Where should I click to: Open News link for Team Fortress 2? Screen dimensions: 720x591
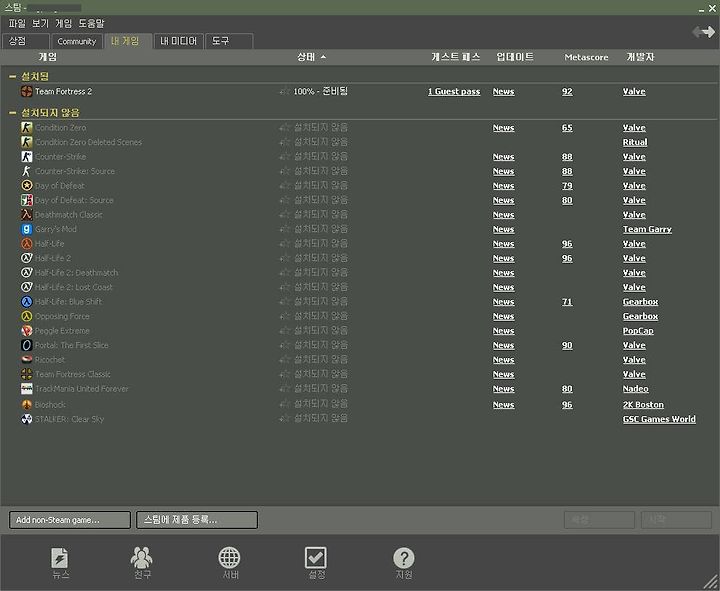[503, 91]
